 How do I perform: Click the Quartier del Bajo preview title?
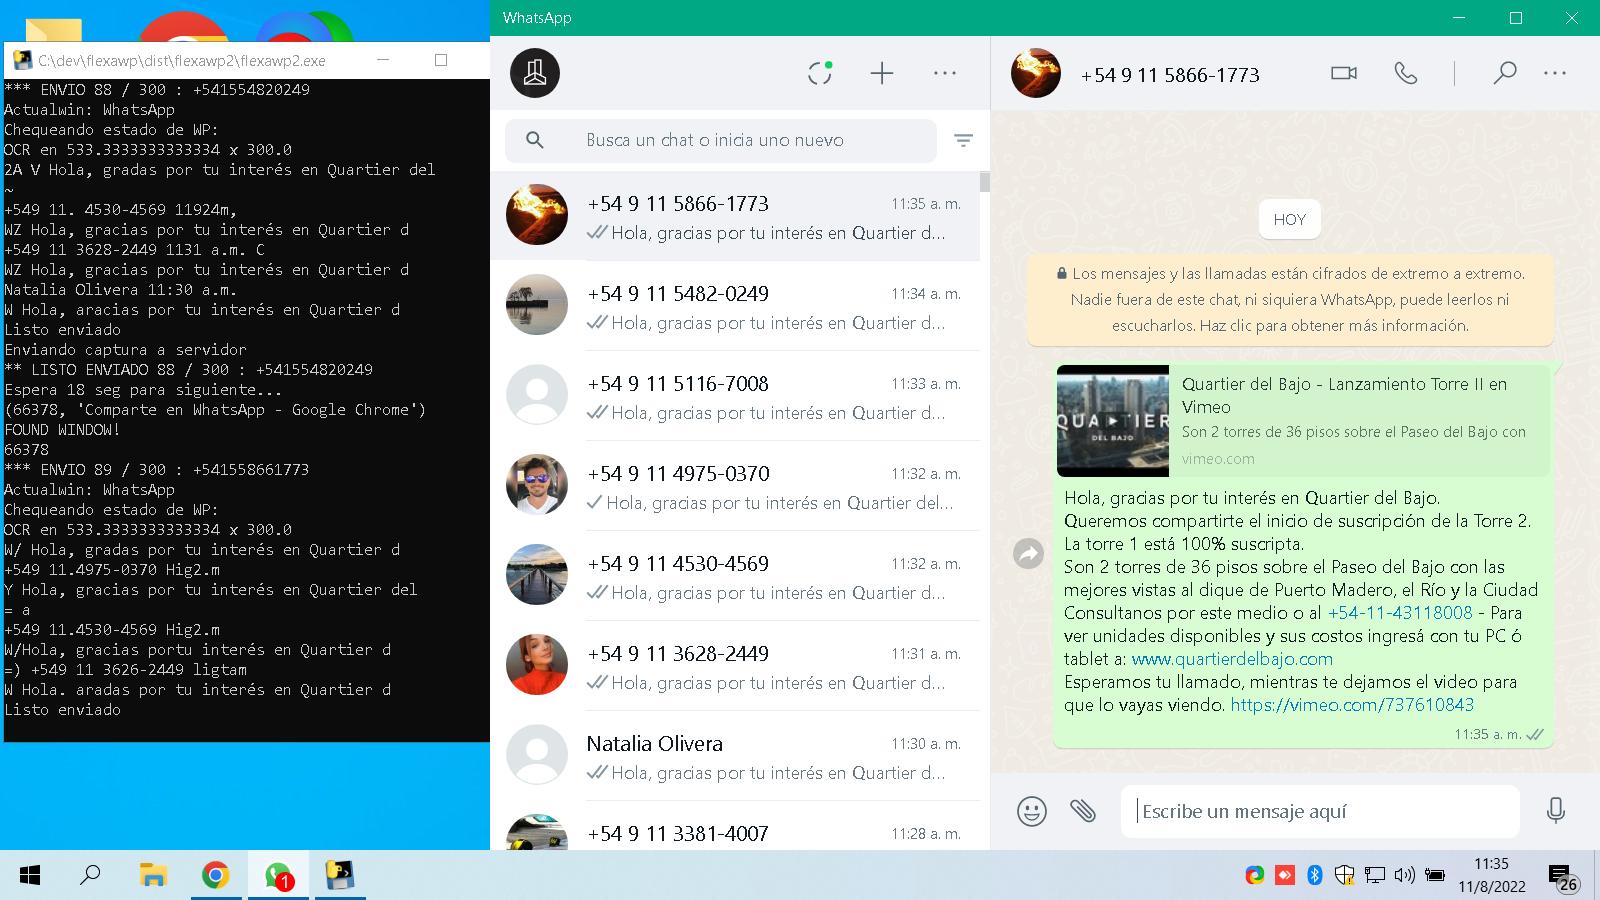[x=1344, y=395]
